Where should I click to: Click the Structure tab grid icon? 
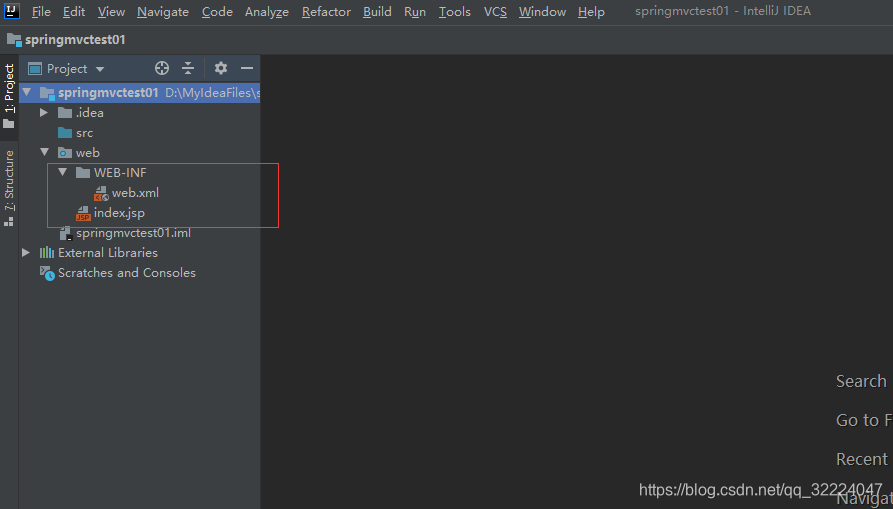9,221
